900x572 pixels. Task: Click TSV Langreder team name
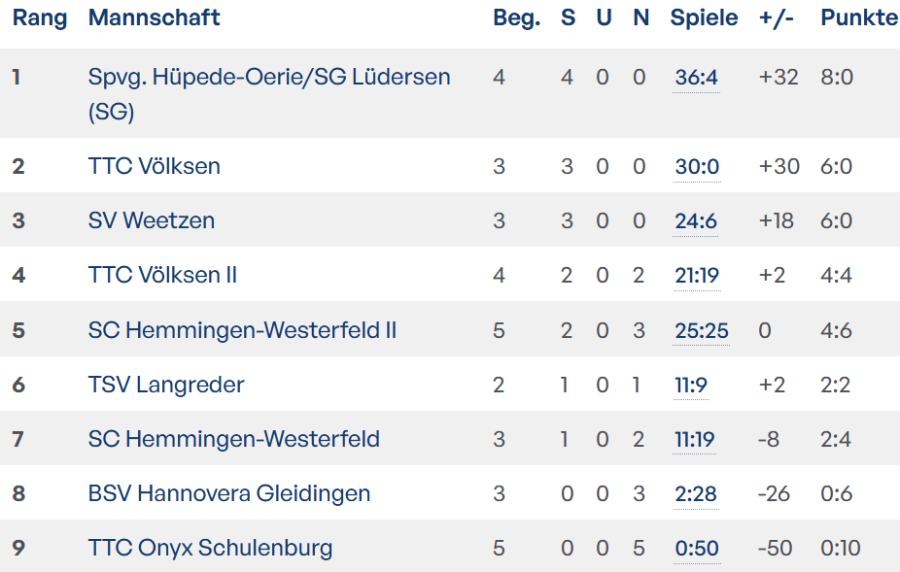click(166, 384)
